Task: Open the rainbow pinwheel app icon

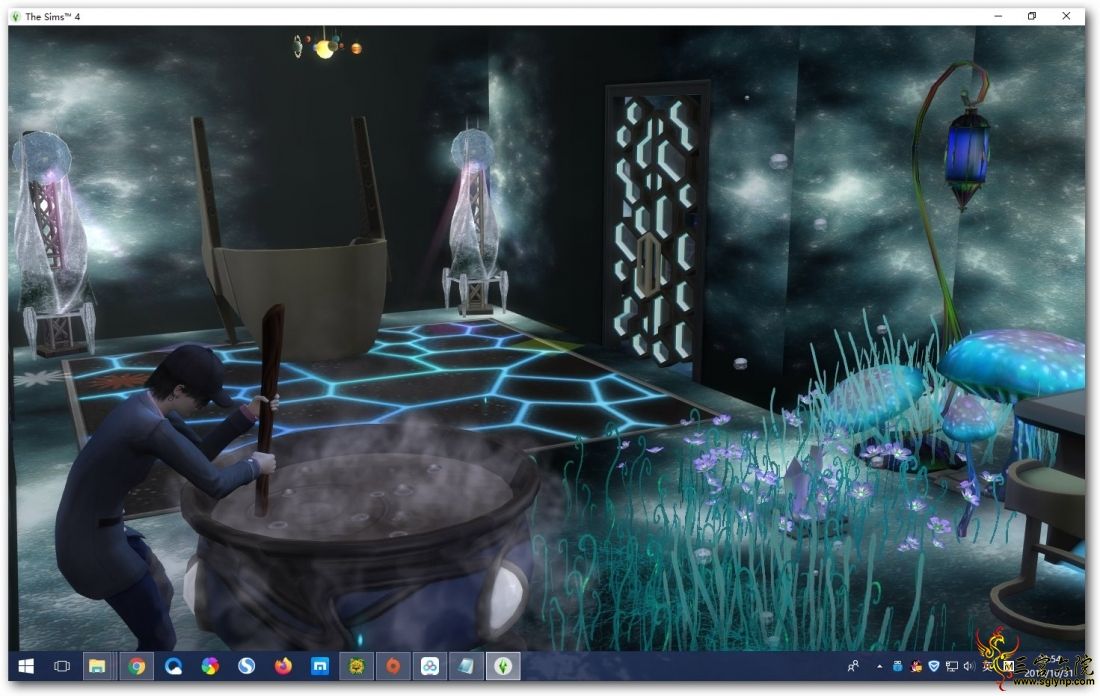Action: click(x=210, y=666)
